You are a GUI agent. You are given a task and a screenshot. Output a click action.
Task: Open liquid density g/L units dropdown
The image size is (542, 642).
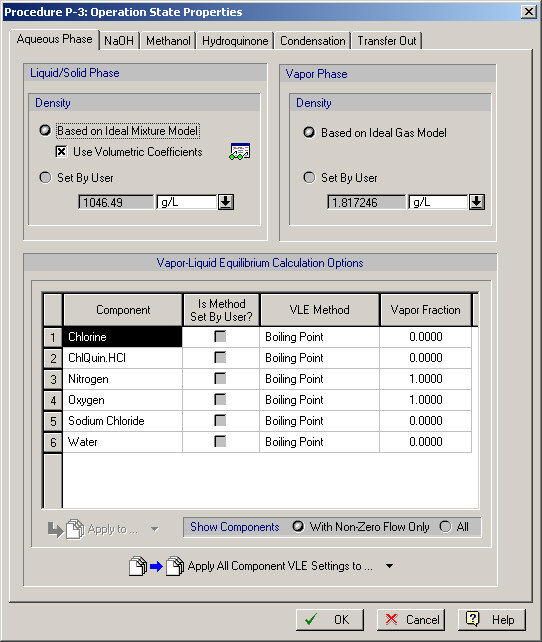point(226,202)
